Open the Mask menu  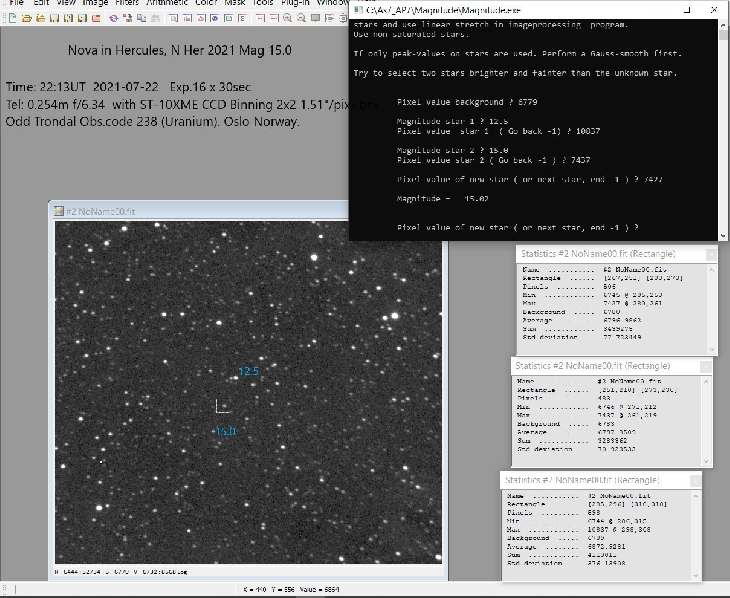click(x=234, y=3)
